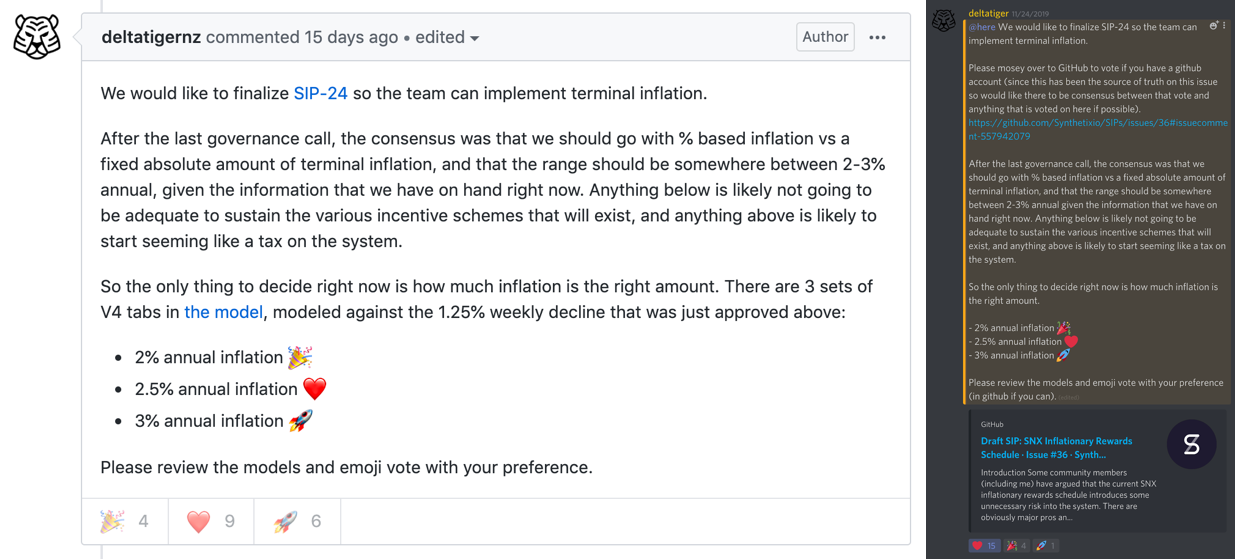Click the Discord party popper reaction
This screenshot has width=1235, height=559.
[1017, 546]
